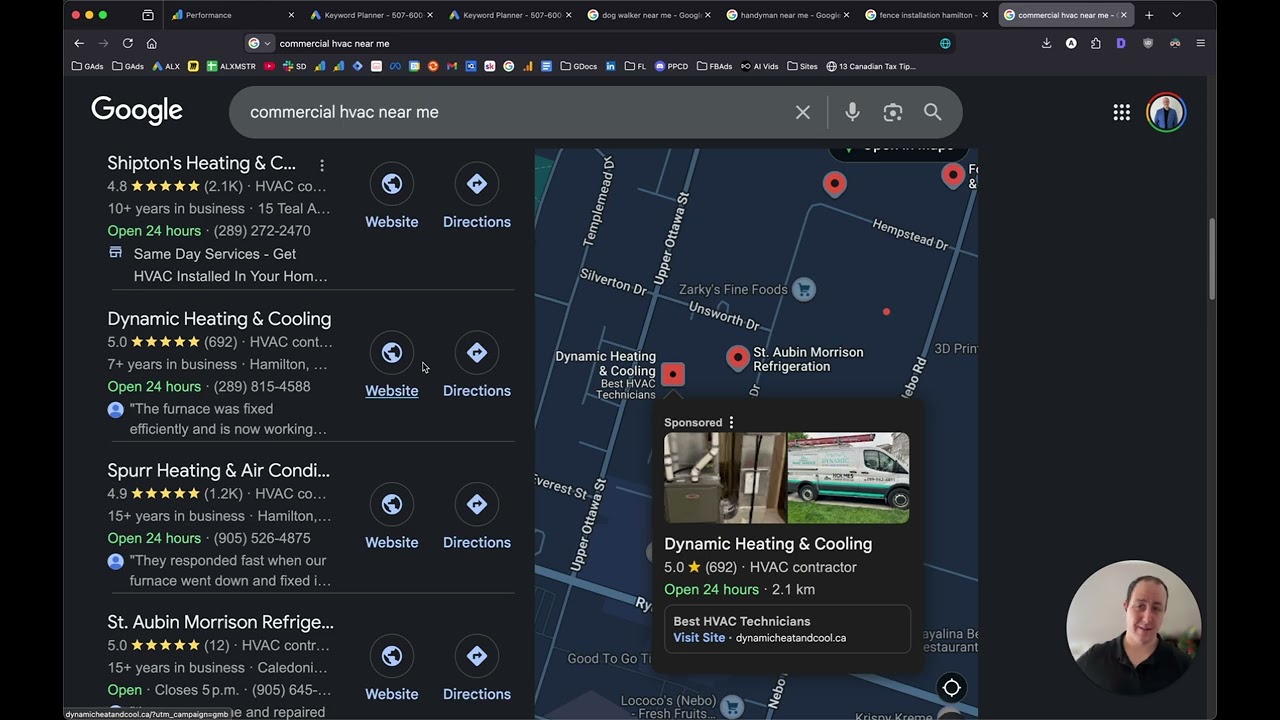Click the magnifier search button
The width and height of the screenshot is (1280, 720).
click(x=932, y=112)
